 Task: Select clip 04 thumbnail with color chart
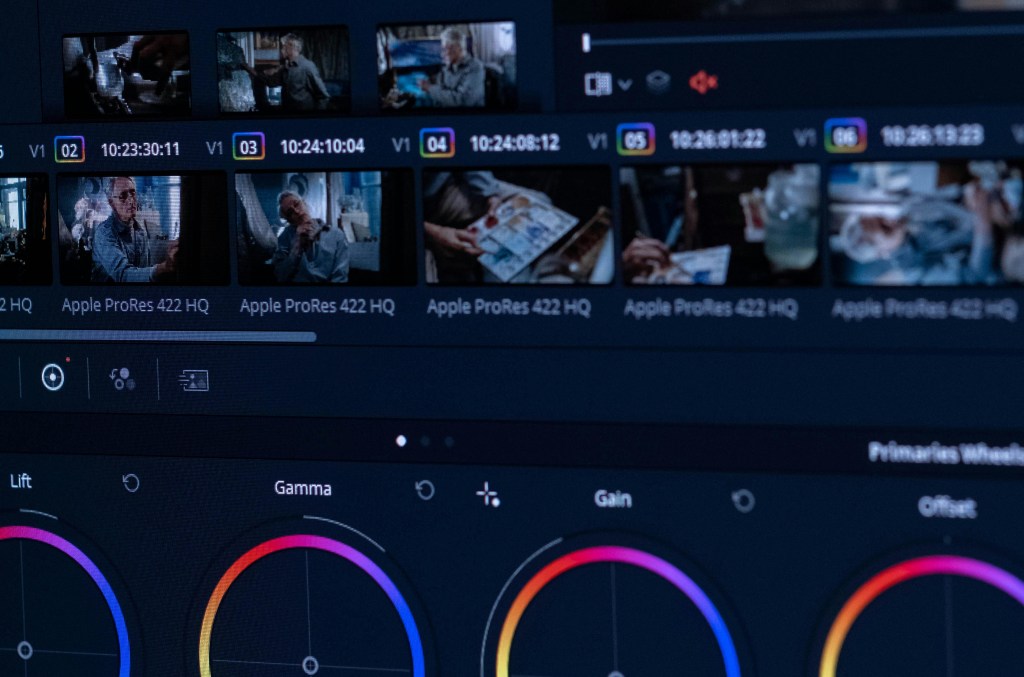[516, 226]
